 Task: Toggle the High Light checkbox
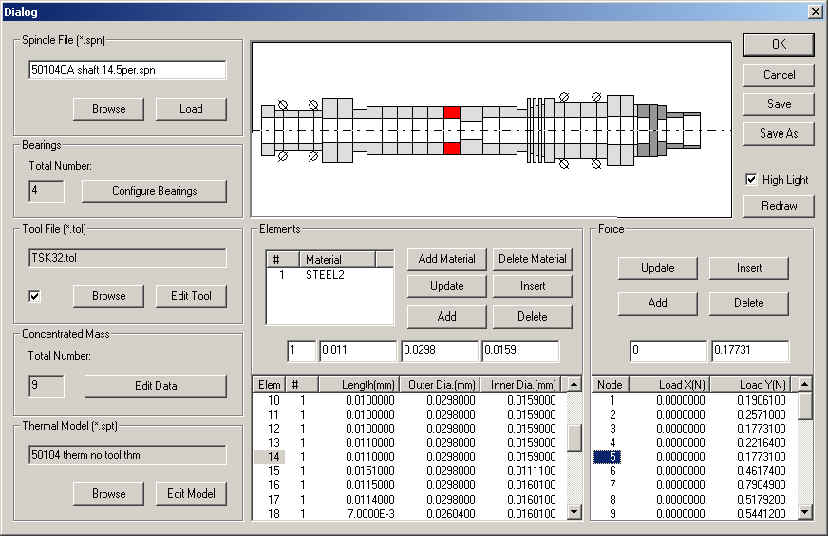coord(751,180)
